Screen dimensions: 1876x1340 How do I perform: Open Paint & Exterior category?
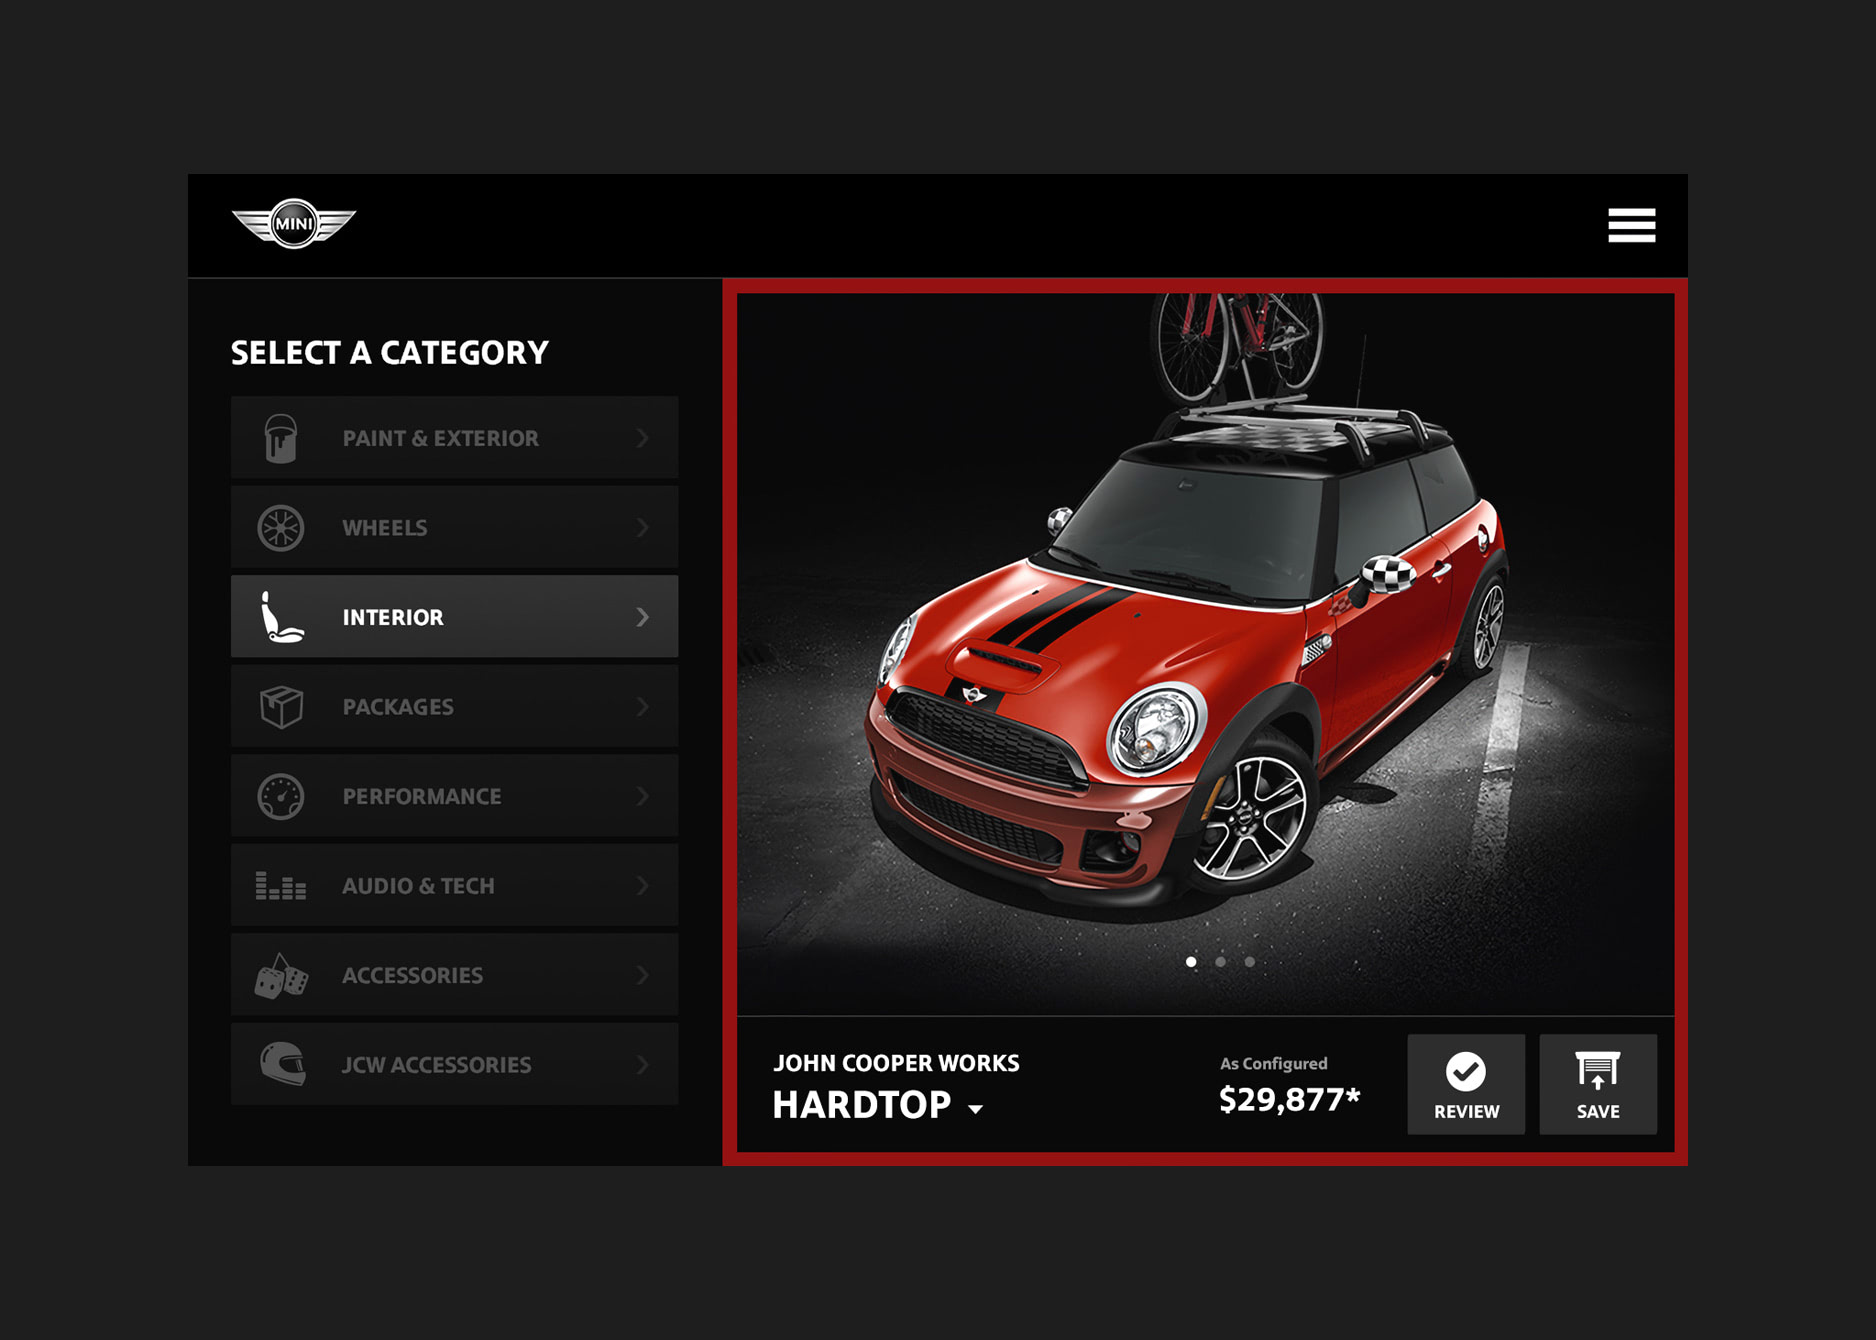[x=454, y=438]
